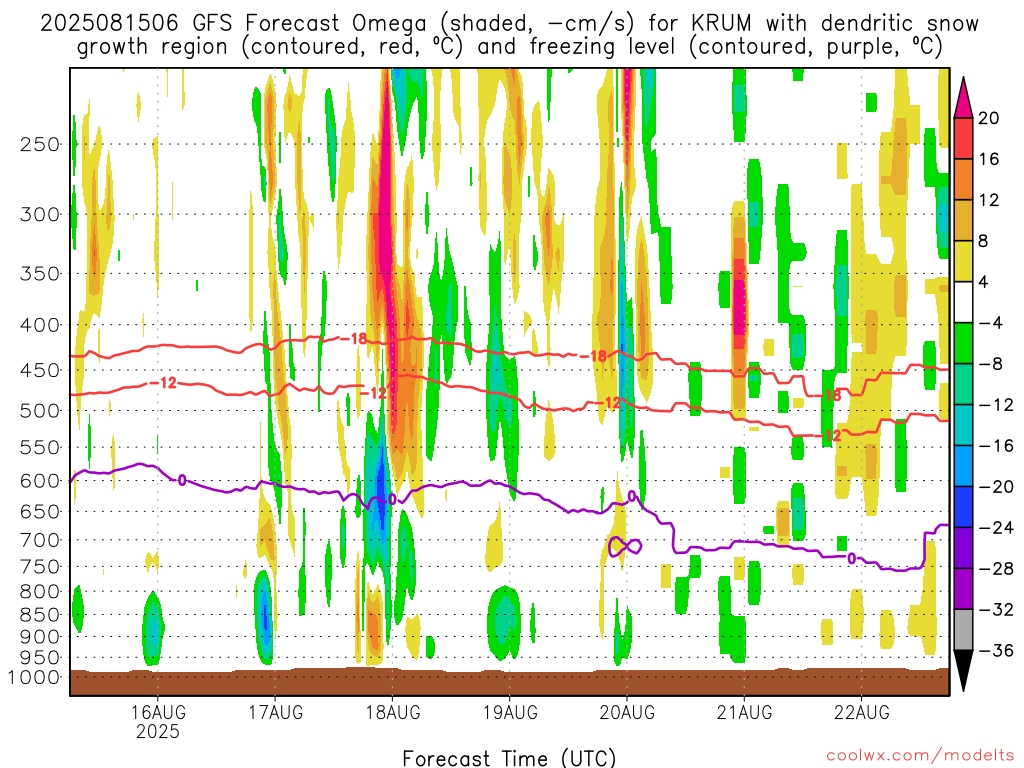Click the 950 pressure level label
The height and width of the screenshot is (768, 1024).
coord(40,658)
